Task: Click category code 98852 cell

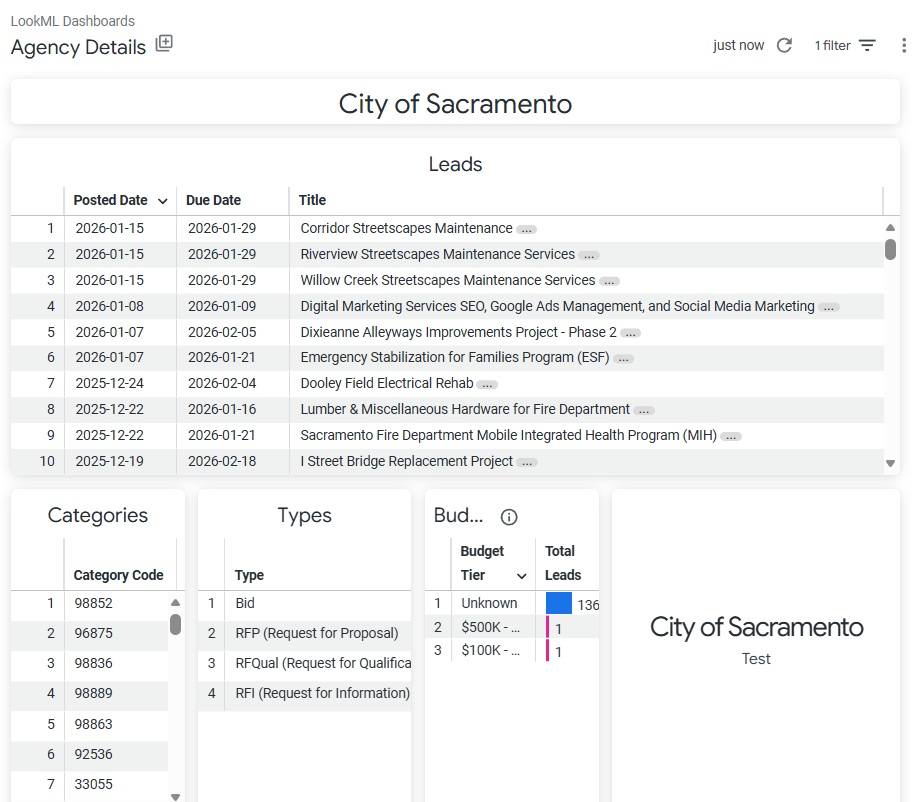Action: [94, 603]
